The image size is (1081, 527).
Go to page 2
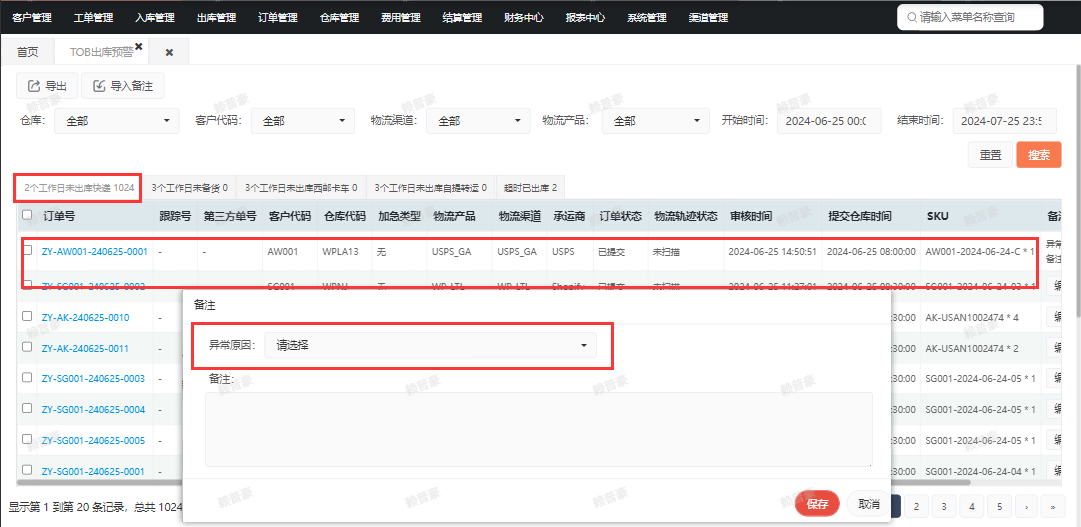click(916, 506)
